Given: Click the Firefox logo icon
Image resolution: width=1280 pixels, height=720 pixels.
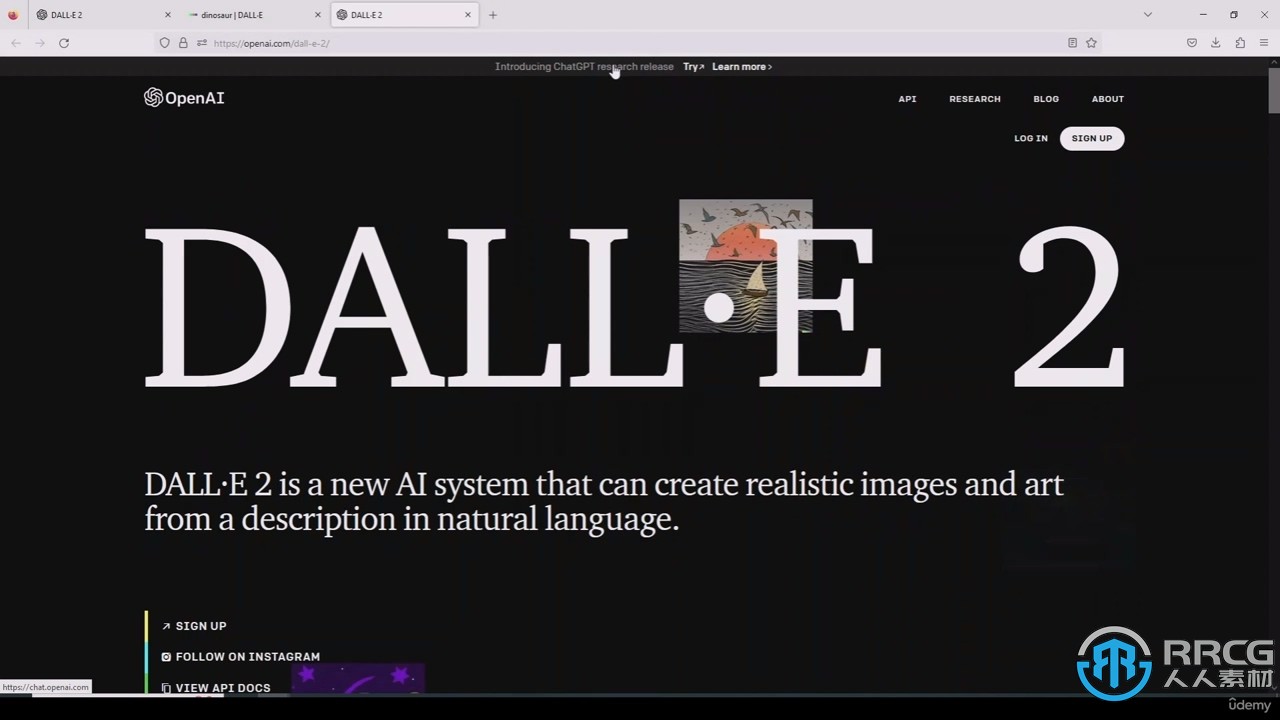Looking at the screenshot, I should [13, 15].
